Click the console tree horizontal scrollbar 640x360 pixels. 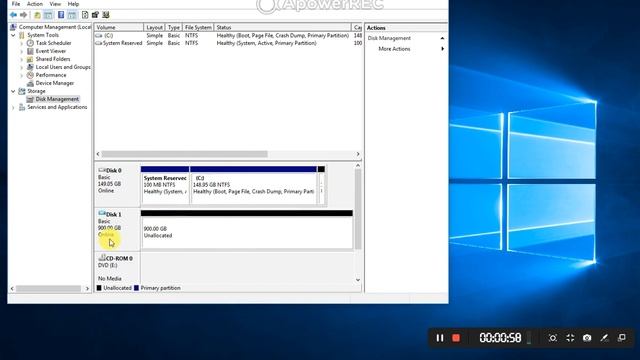pyautogui.click(x=48, y=289)
